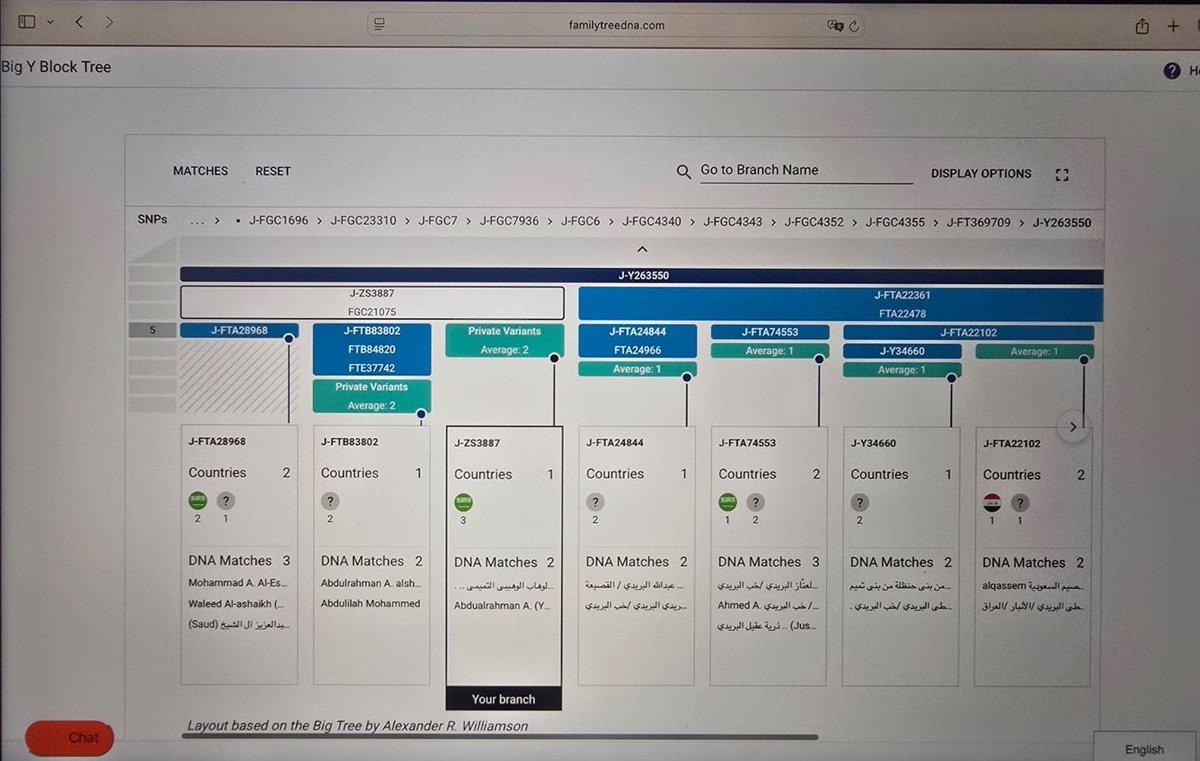Screen dimensions: 1200x761
Task: Click unknown country icon in J-FTA28968 card
Action: click(x=226, y=502)
